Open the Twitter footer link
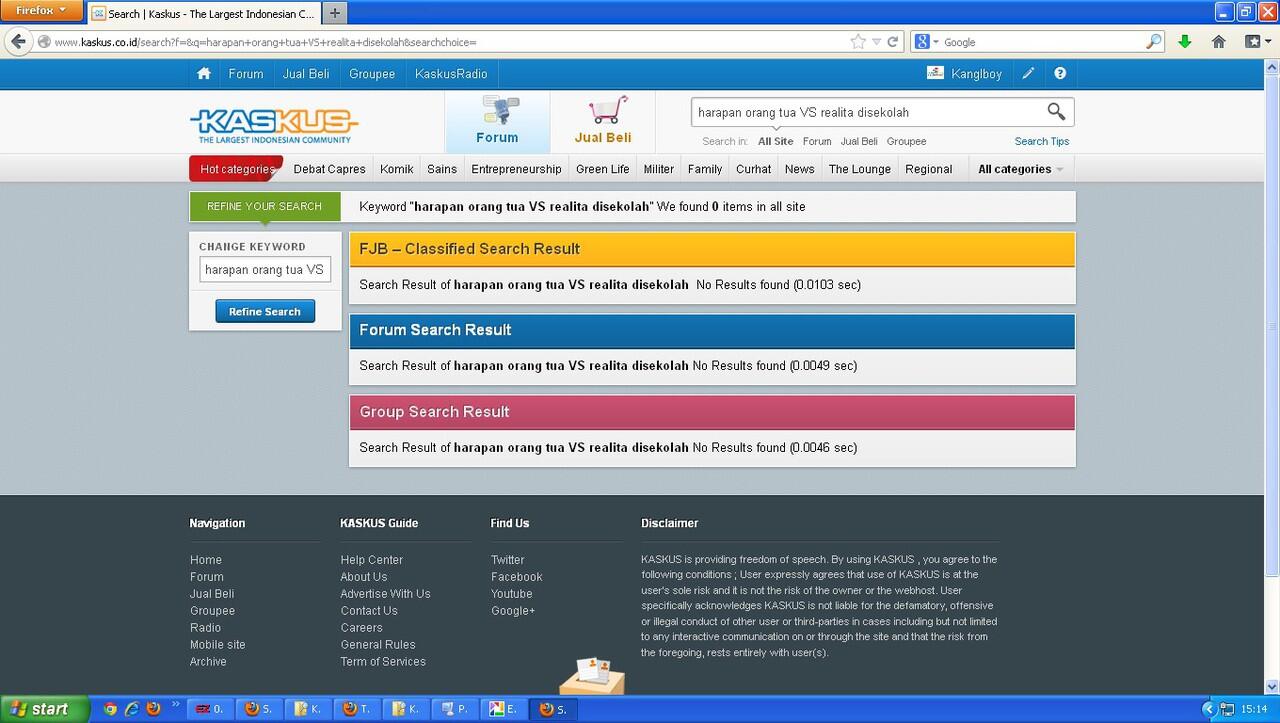The width and height of the screenshot is (1280, 723). coord(507,560)
